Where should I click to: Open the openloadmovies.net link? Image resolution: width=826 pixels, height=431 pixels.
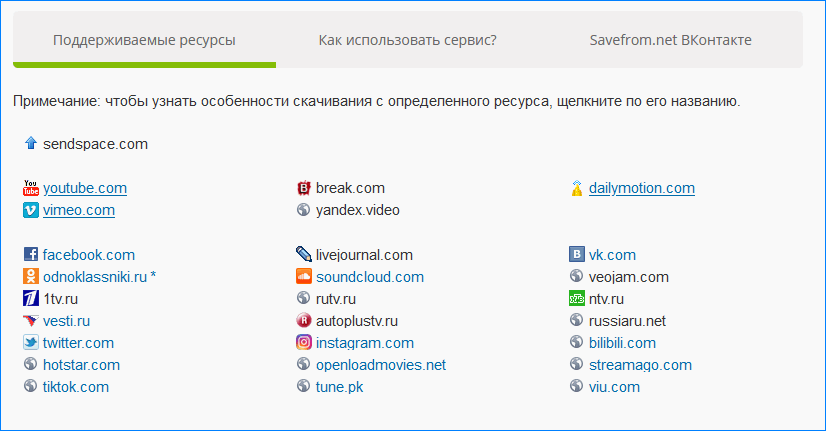coord(381,365)
